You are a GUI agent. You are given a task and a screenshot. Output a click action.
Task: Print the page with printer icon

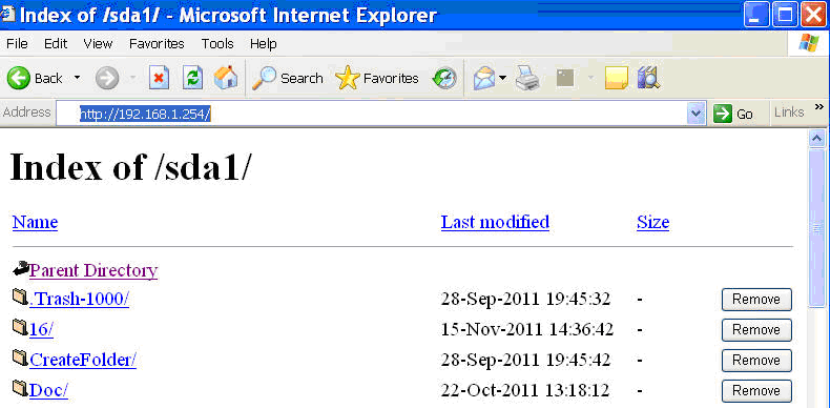[x=528, y=78]
